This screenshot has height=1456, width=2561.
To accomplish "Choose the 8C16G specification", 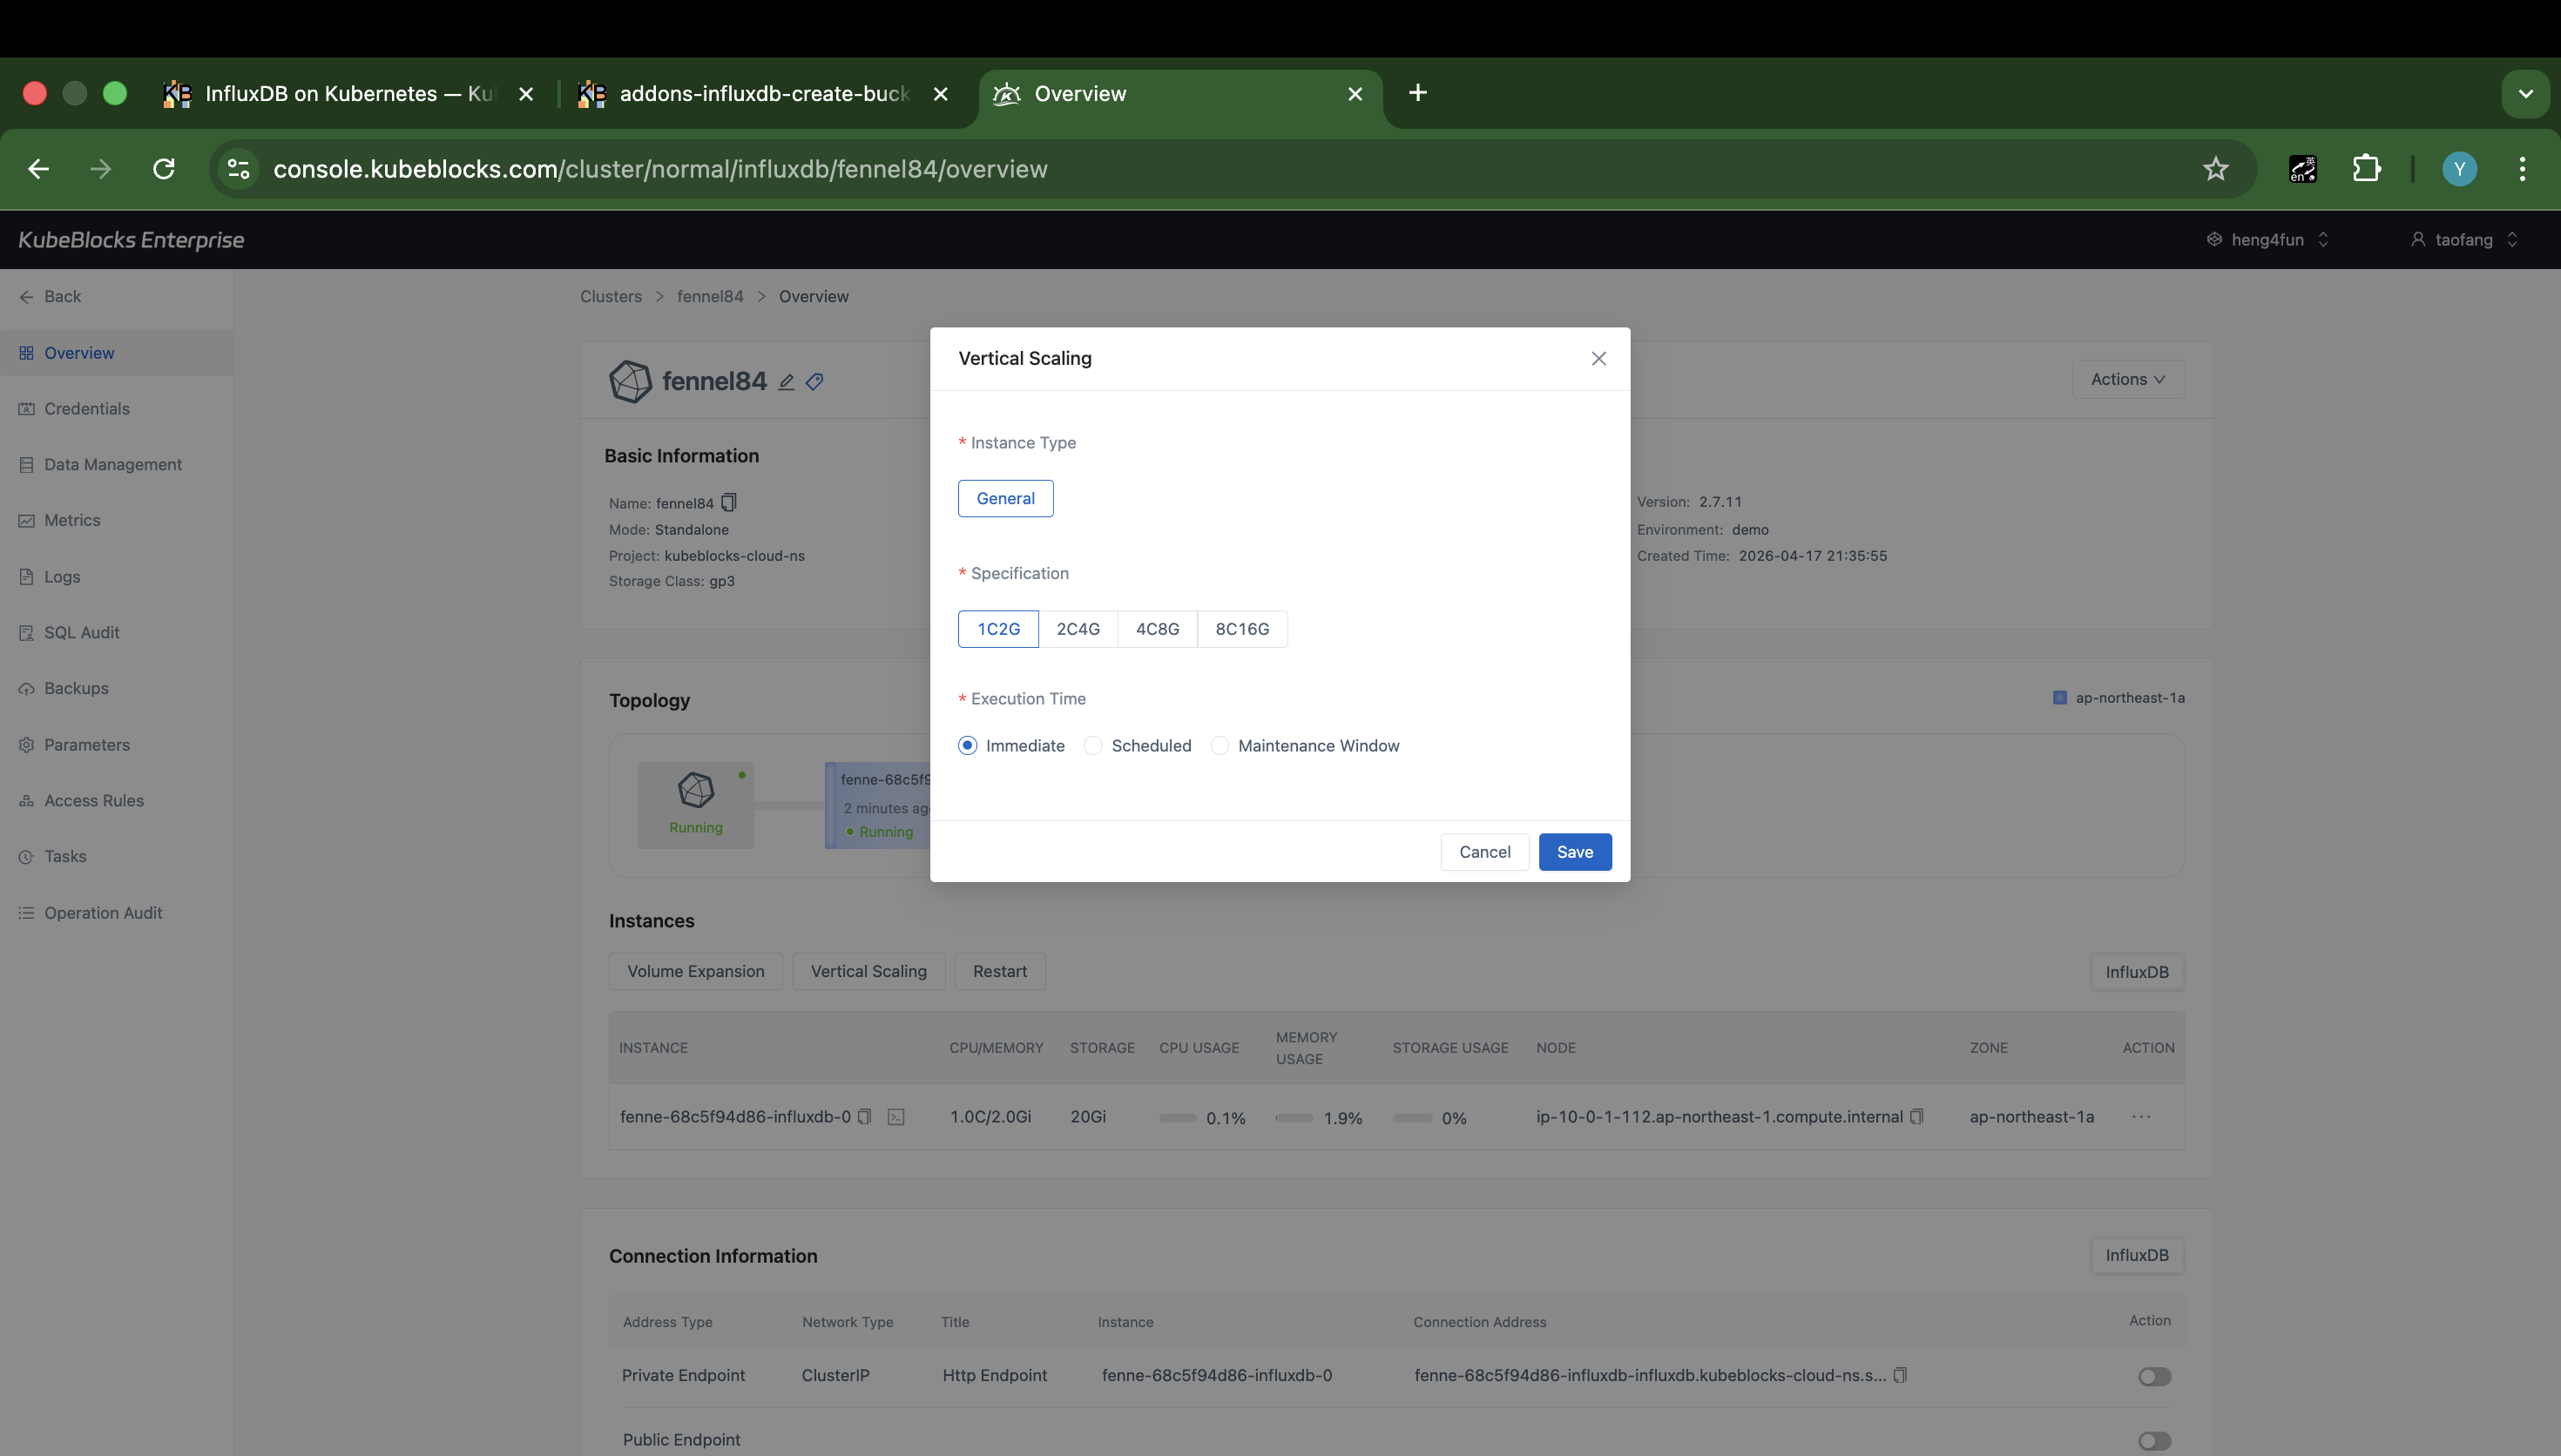I will (x=1242, y=629).
